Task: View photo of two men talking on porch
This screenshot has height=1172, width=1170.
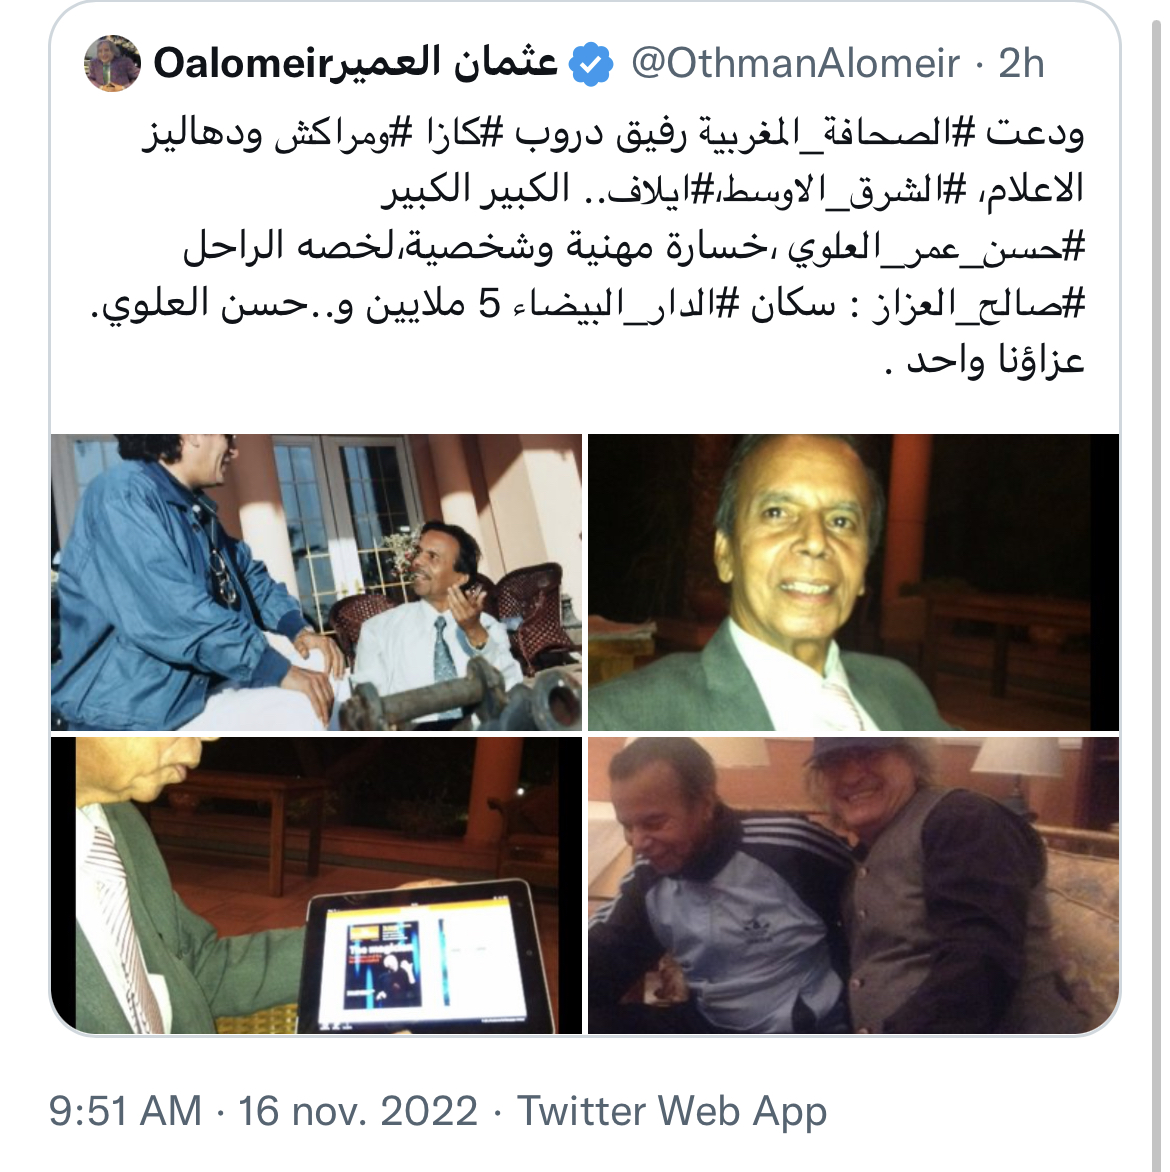Action: [316, 582]
